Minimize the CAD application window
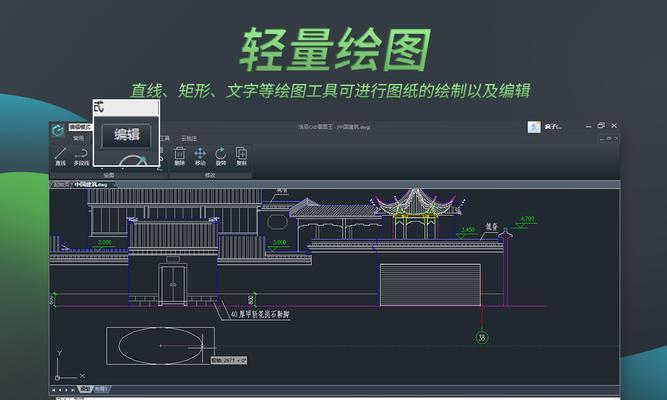Image resolution: width=667 pixels, height=400 pixels. pos(588,126)
